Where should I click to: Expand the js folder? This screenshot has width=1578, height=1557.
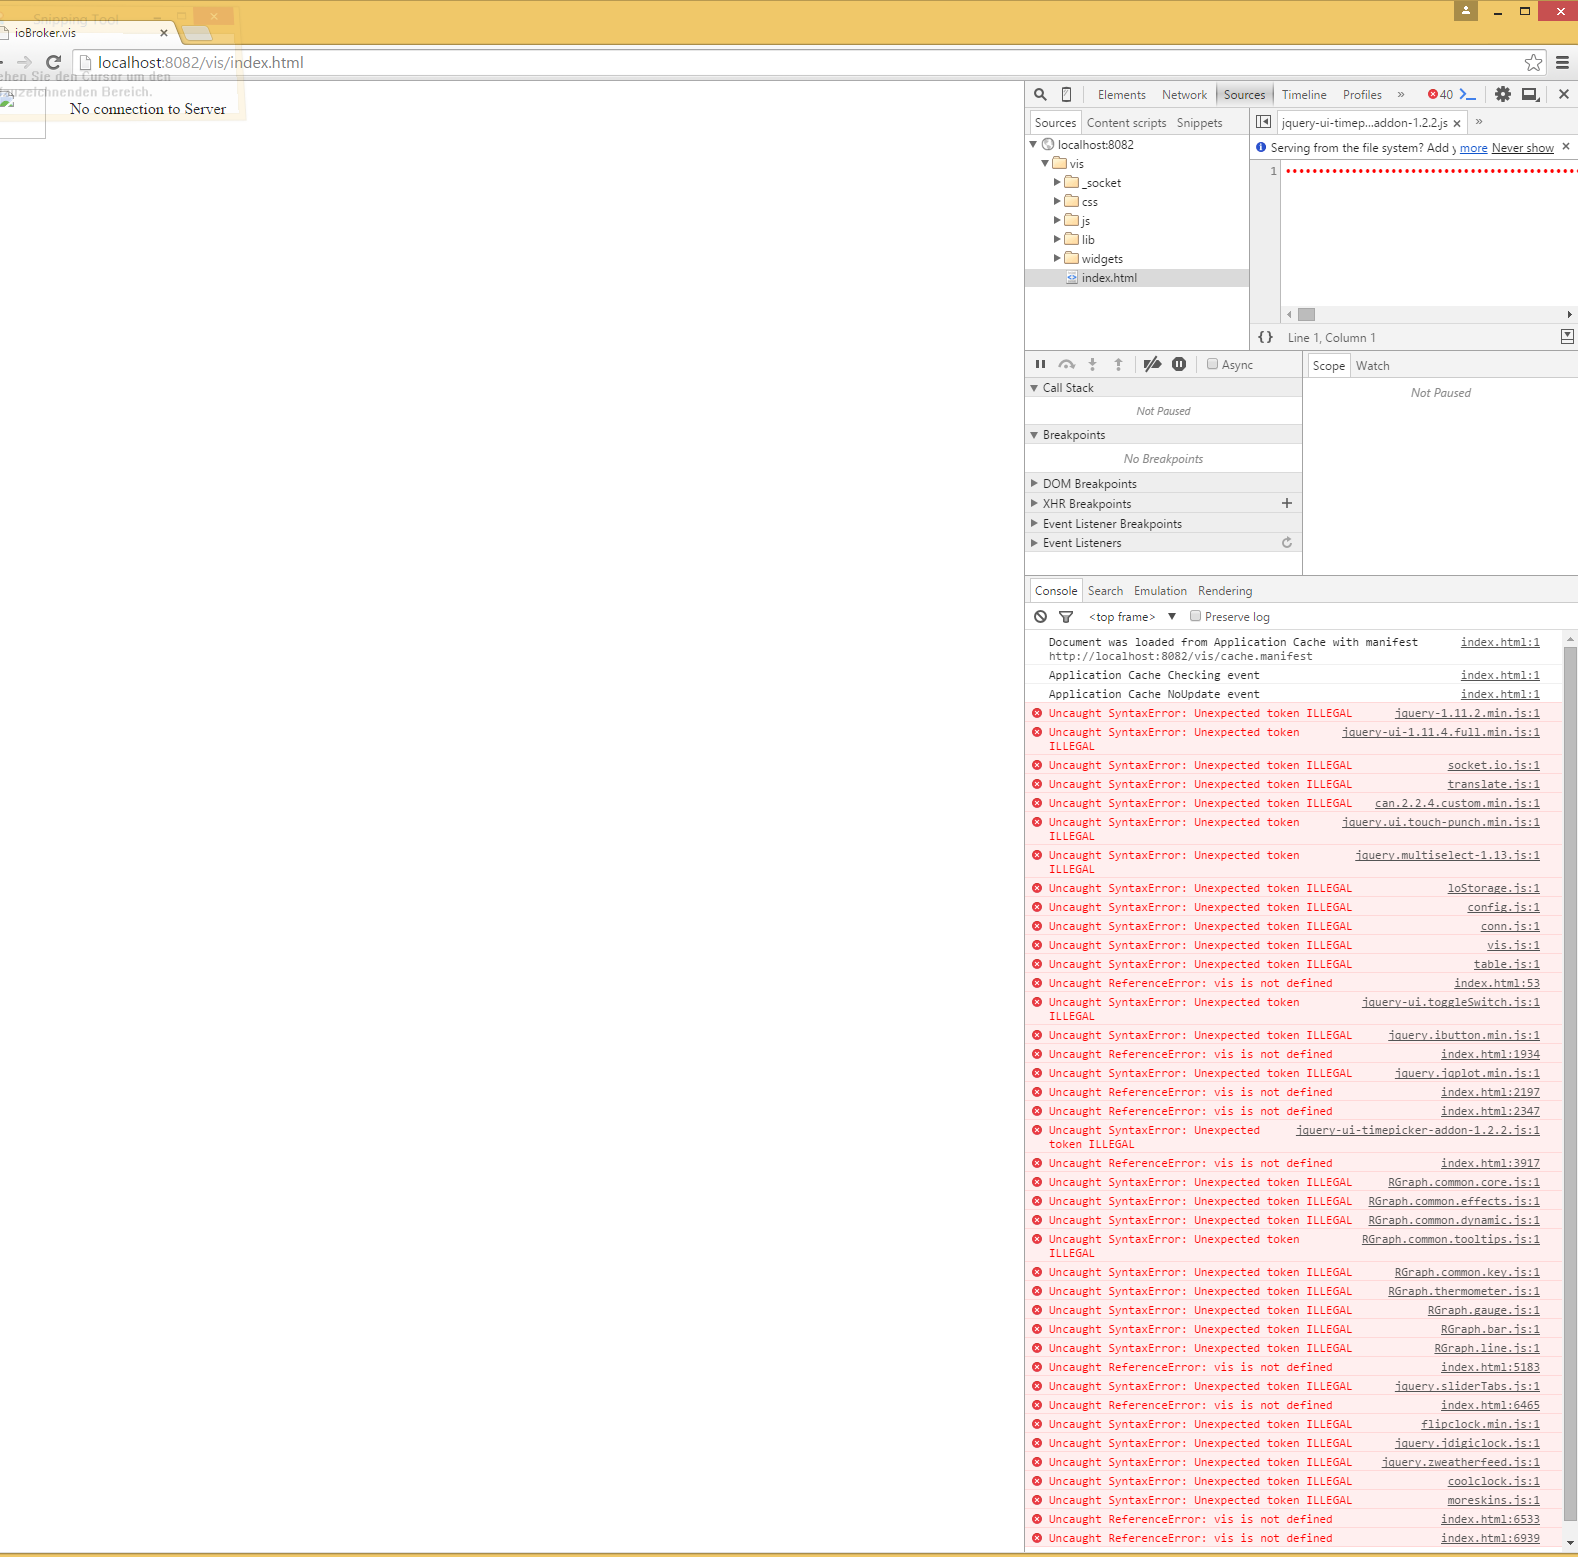1057,220
